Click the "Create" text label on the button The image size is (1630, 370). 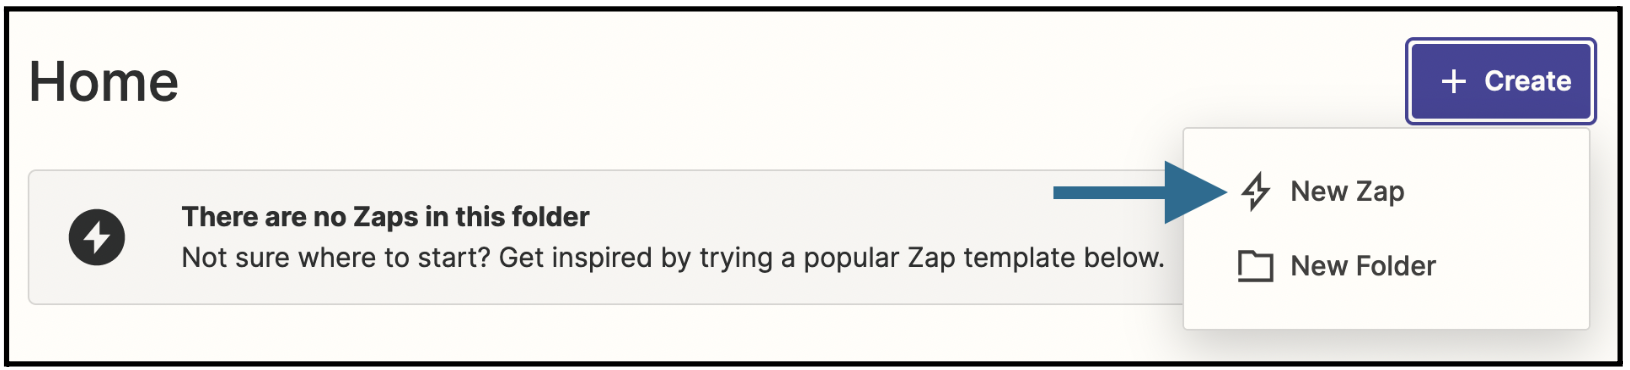pyautogui.click(x=1527, y=81)
